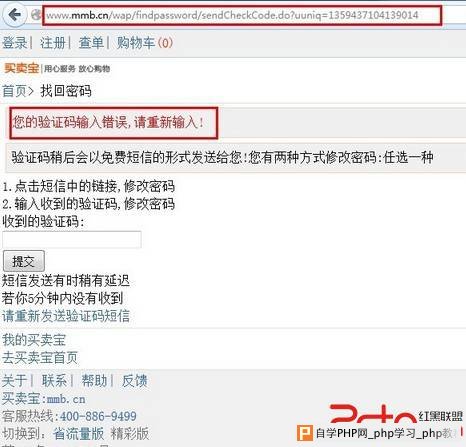Open the 帮助 footer link
The image size is (466, 447).
pos(94,380)
